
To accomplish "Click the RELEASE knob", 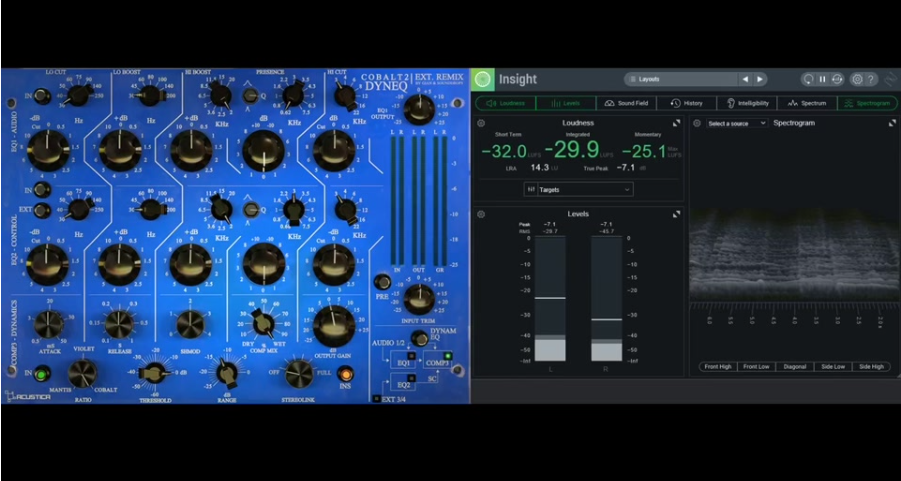I will (119, 325).
